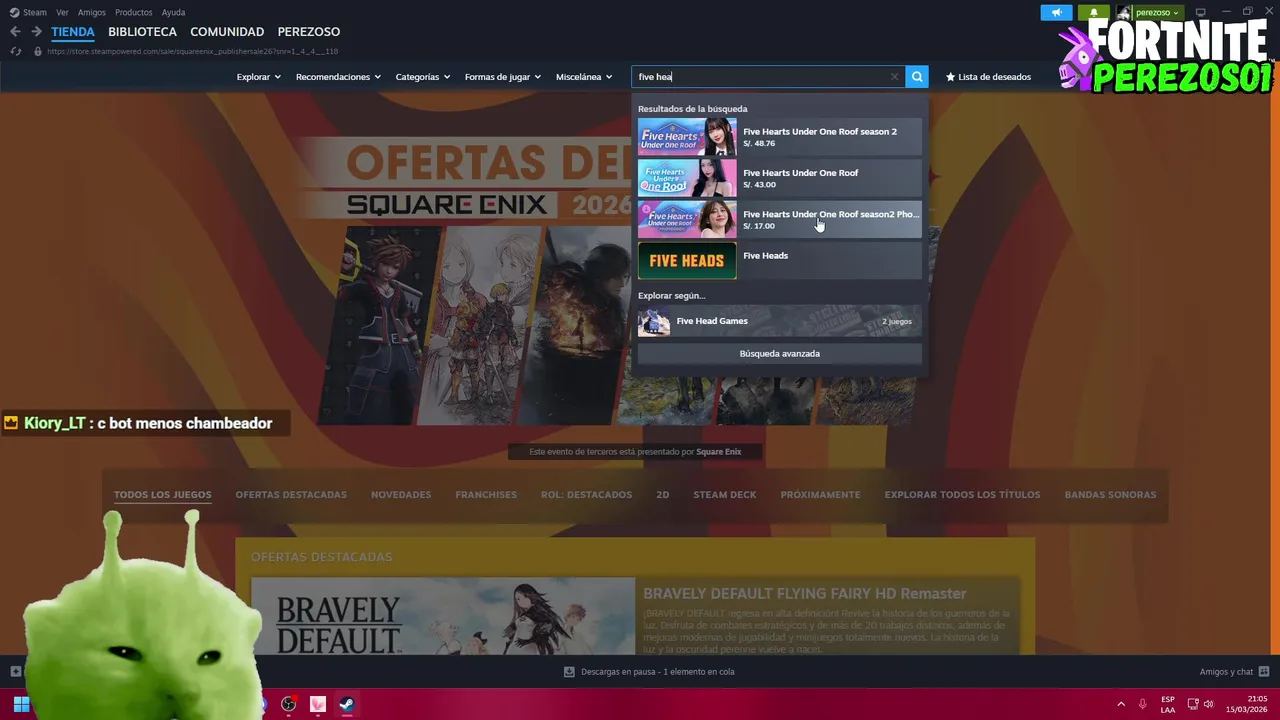Click Búsqueda avanzada button

tap(780, 354)
